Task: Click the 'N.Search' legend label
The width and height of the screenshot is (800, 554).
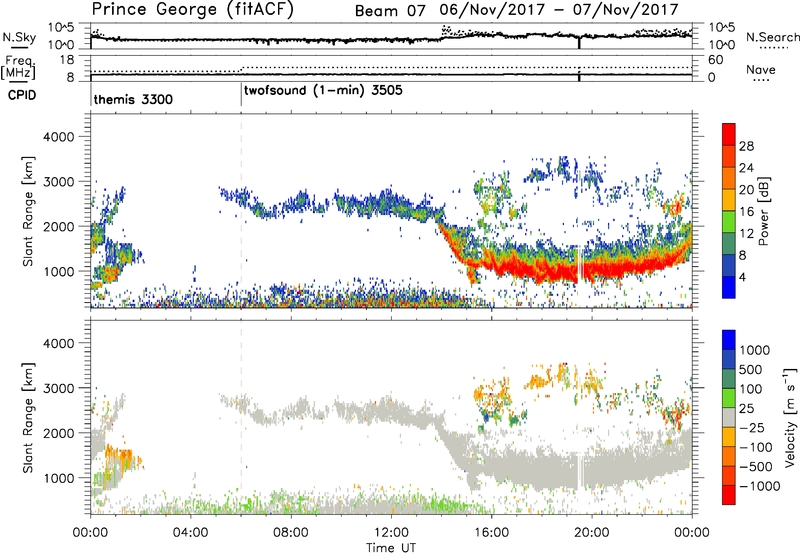Action: (773, 37)
